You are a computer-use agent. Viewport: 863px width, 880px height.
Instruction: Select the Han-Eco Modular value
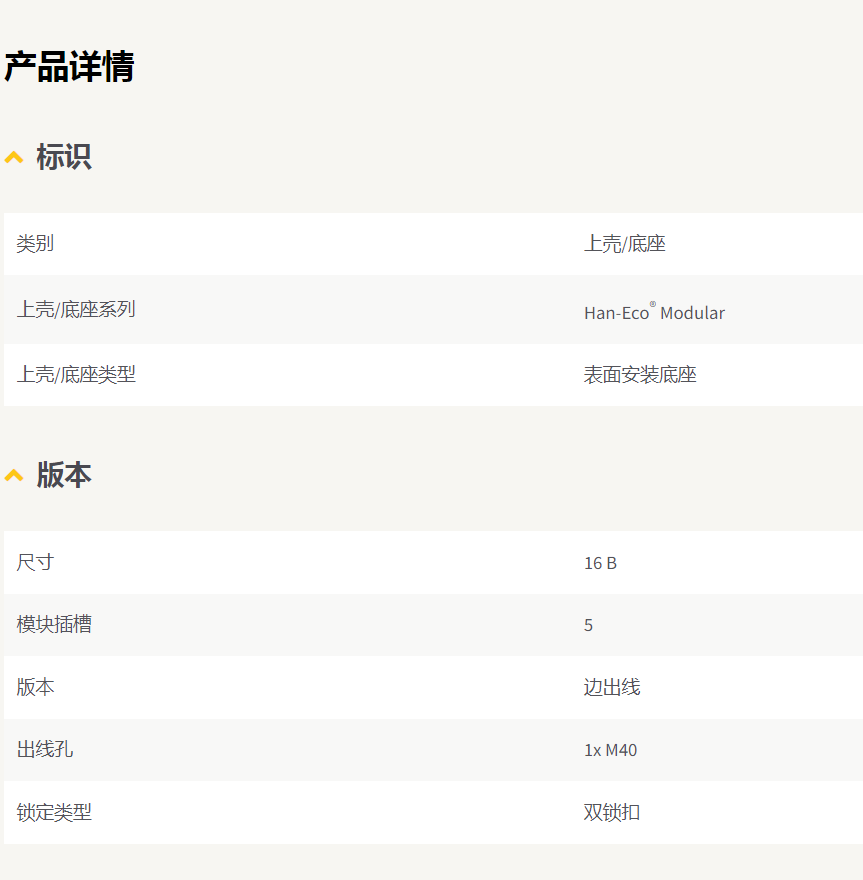(x=654, y=311)
